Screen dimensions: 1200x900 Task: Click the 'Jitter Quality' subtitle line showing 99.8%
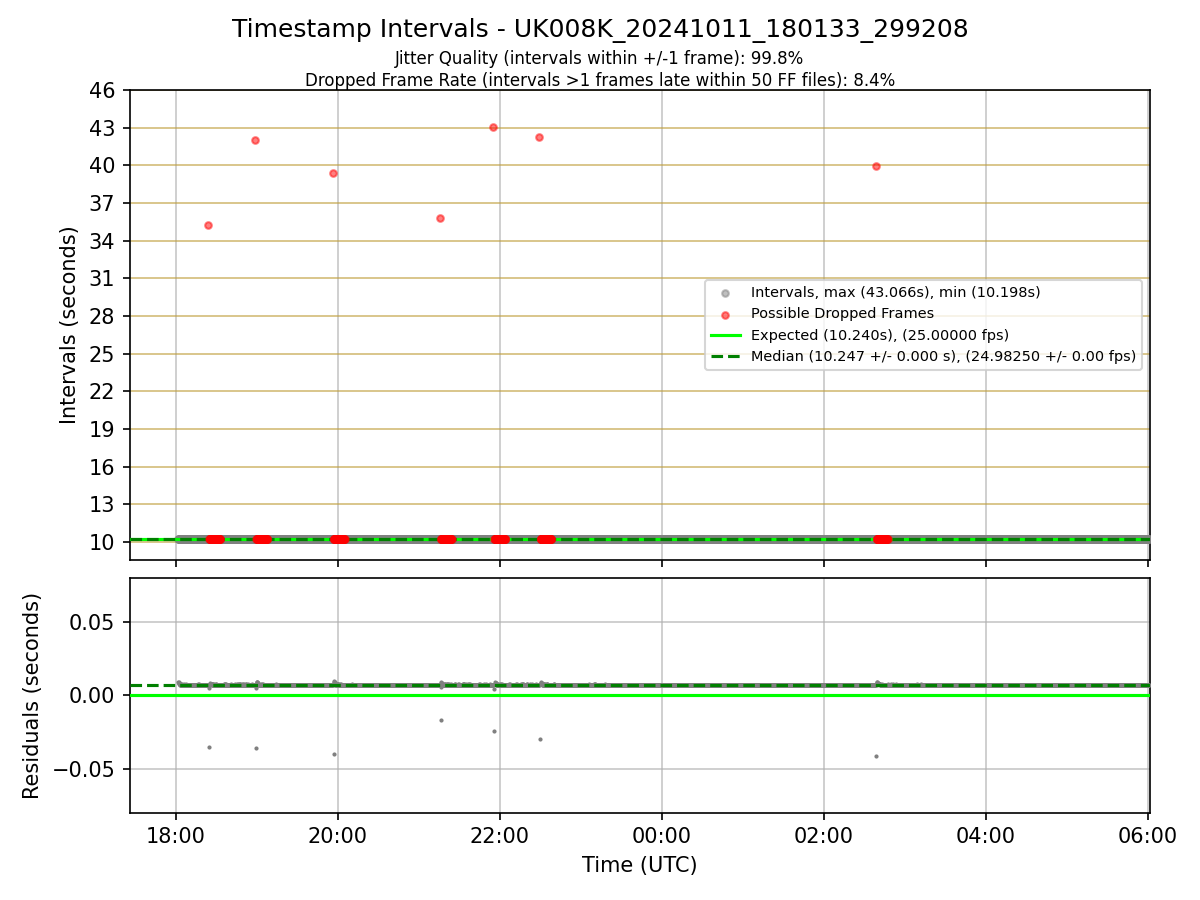599,58
